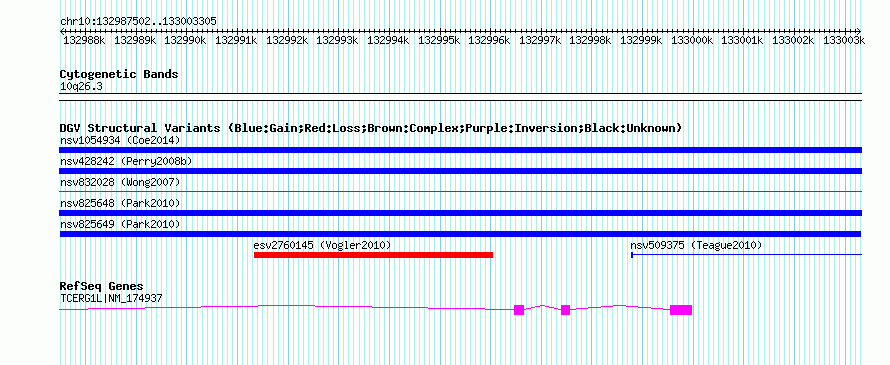Click the 132998k ruler tick label
Screen dimensions: 890x365
[x=590, y=40]
